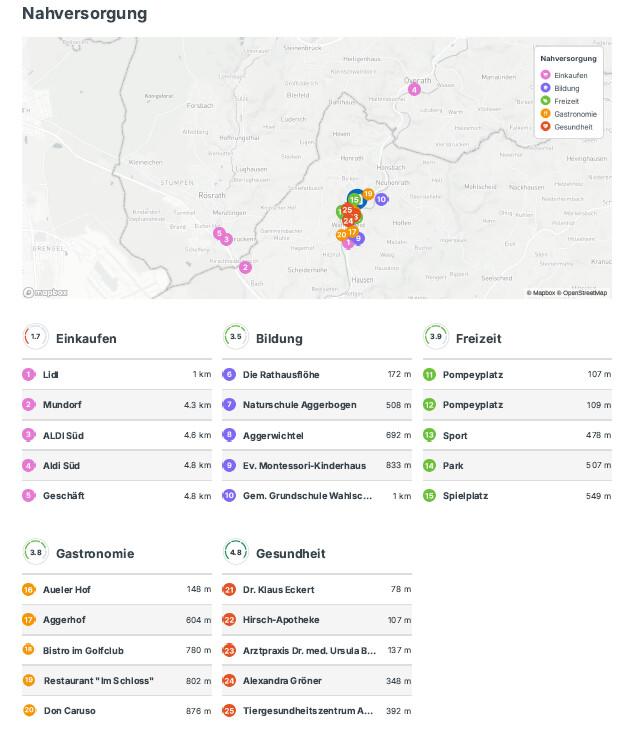
Task: Click pink map marker 2 on map
Action: (245, 267)
